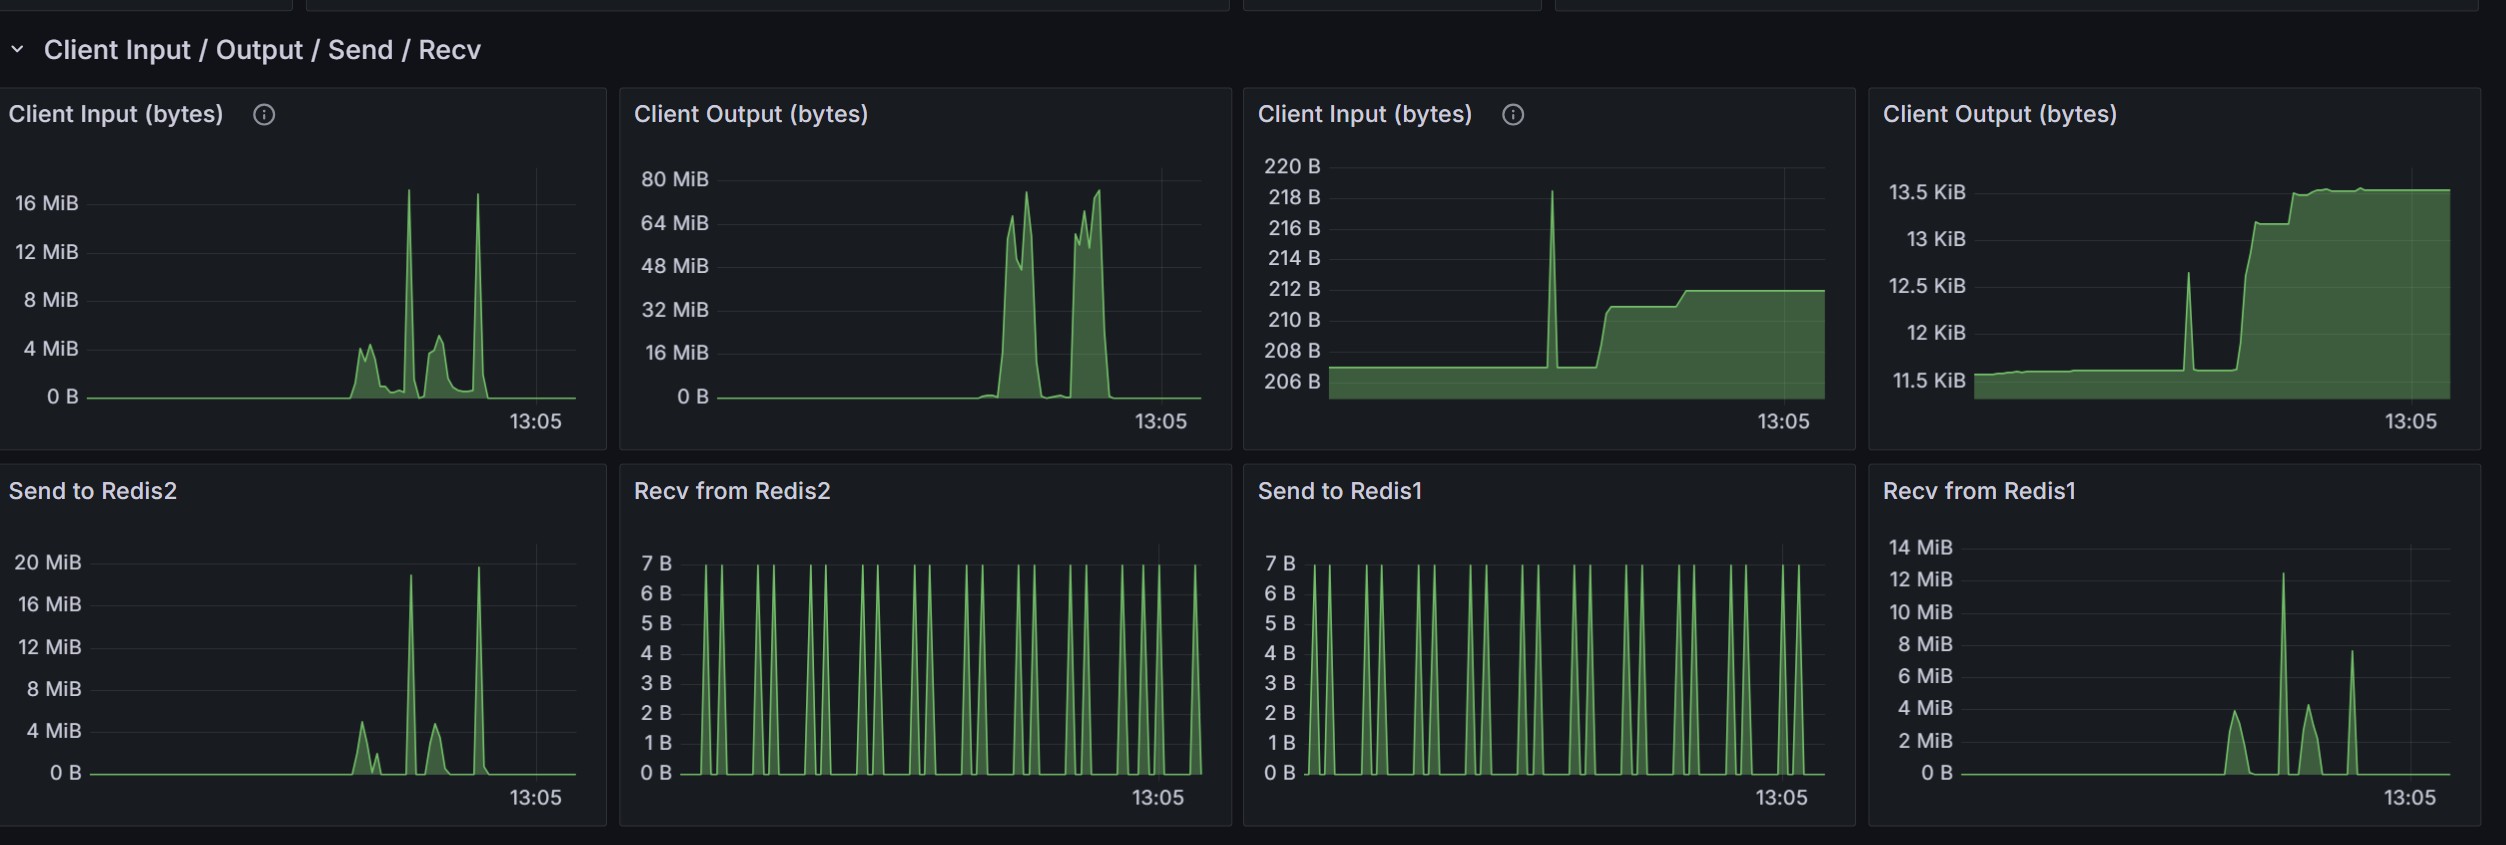Click the 13:05 time label under Recv from Redis1
2506x845 pixels.
(x=2409, y=798)
